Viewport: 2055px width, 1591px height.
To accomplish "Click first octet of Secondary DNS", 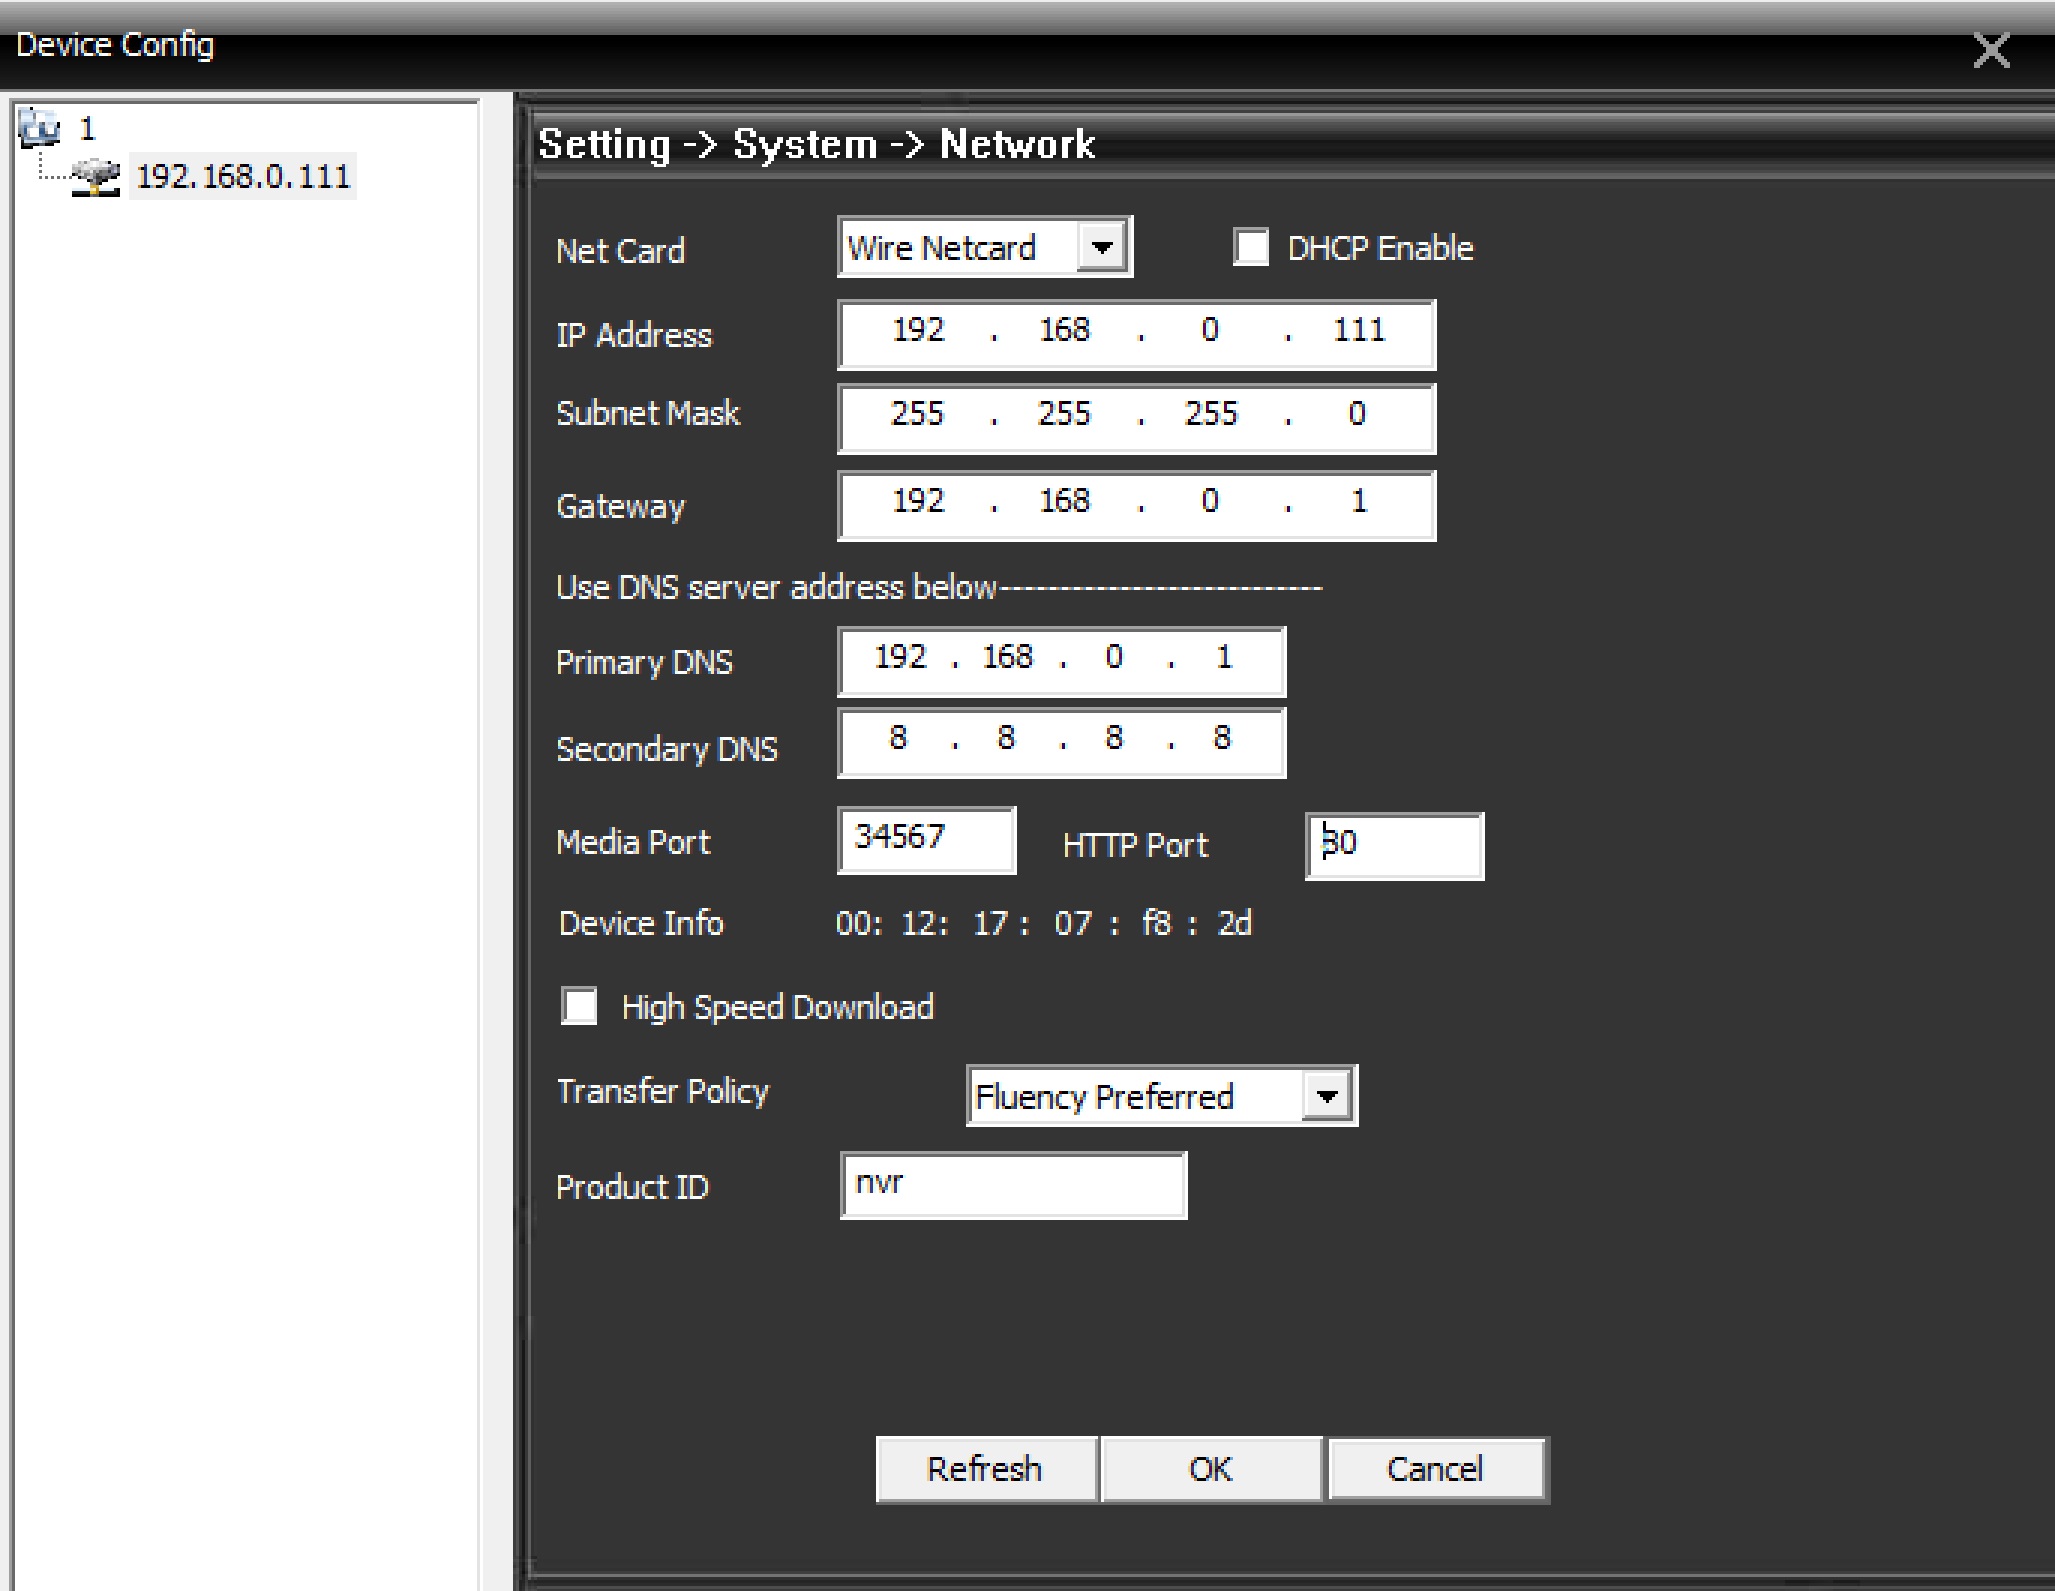I will click(x=898, y=739).
